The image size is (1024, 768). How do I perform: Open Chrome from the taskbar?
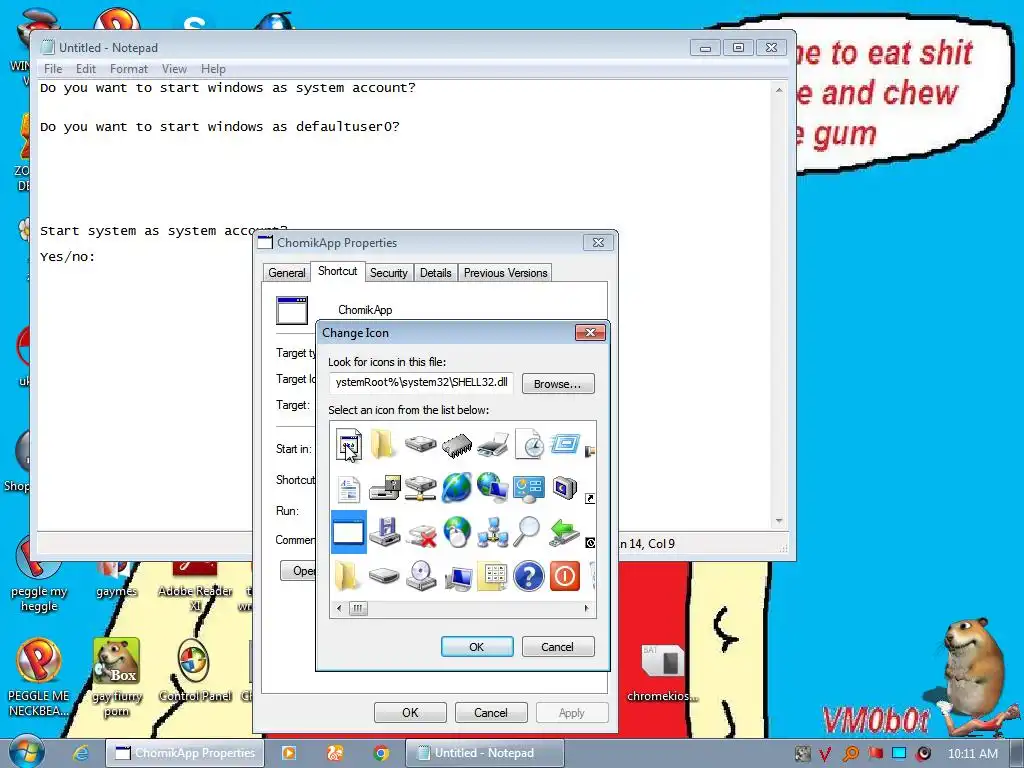coord(381,753)
